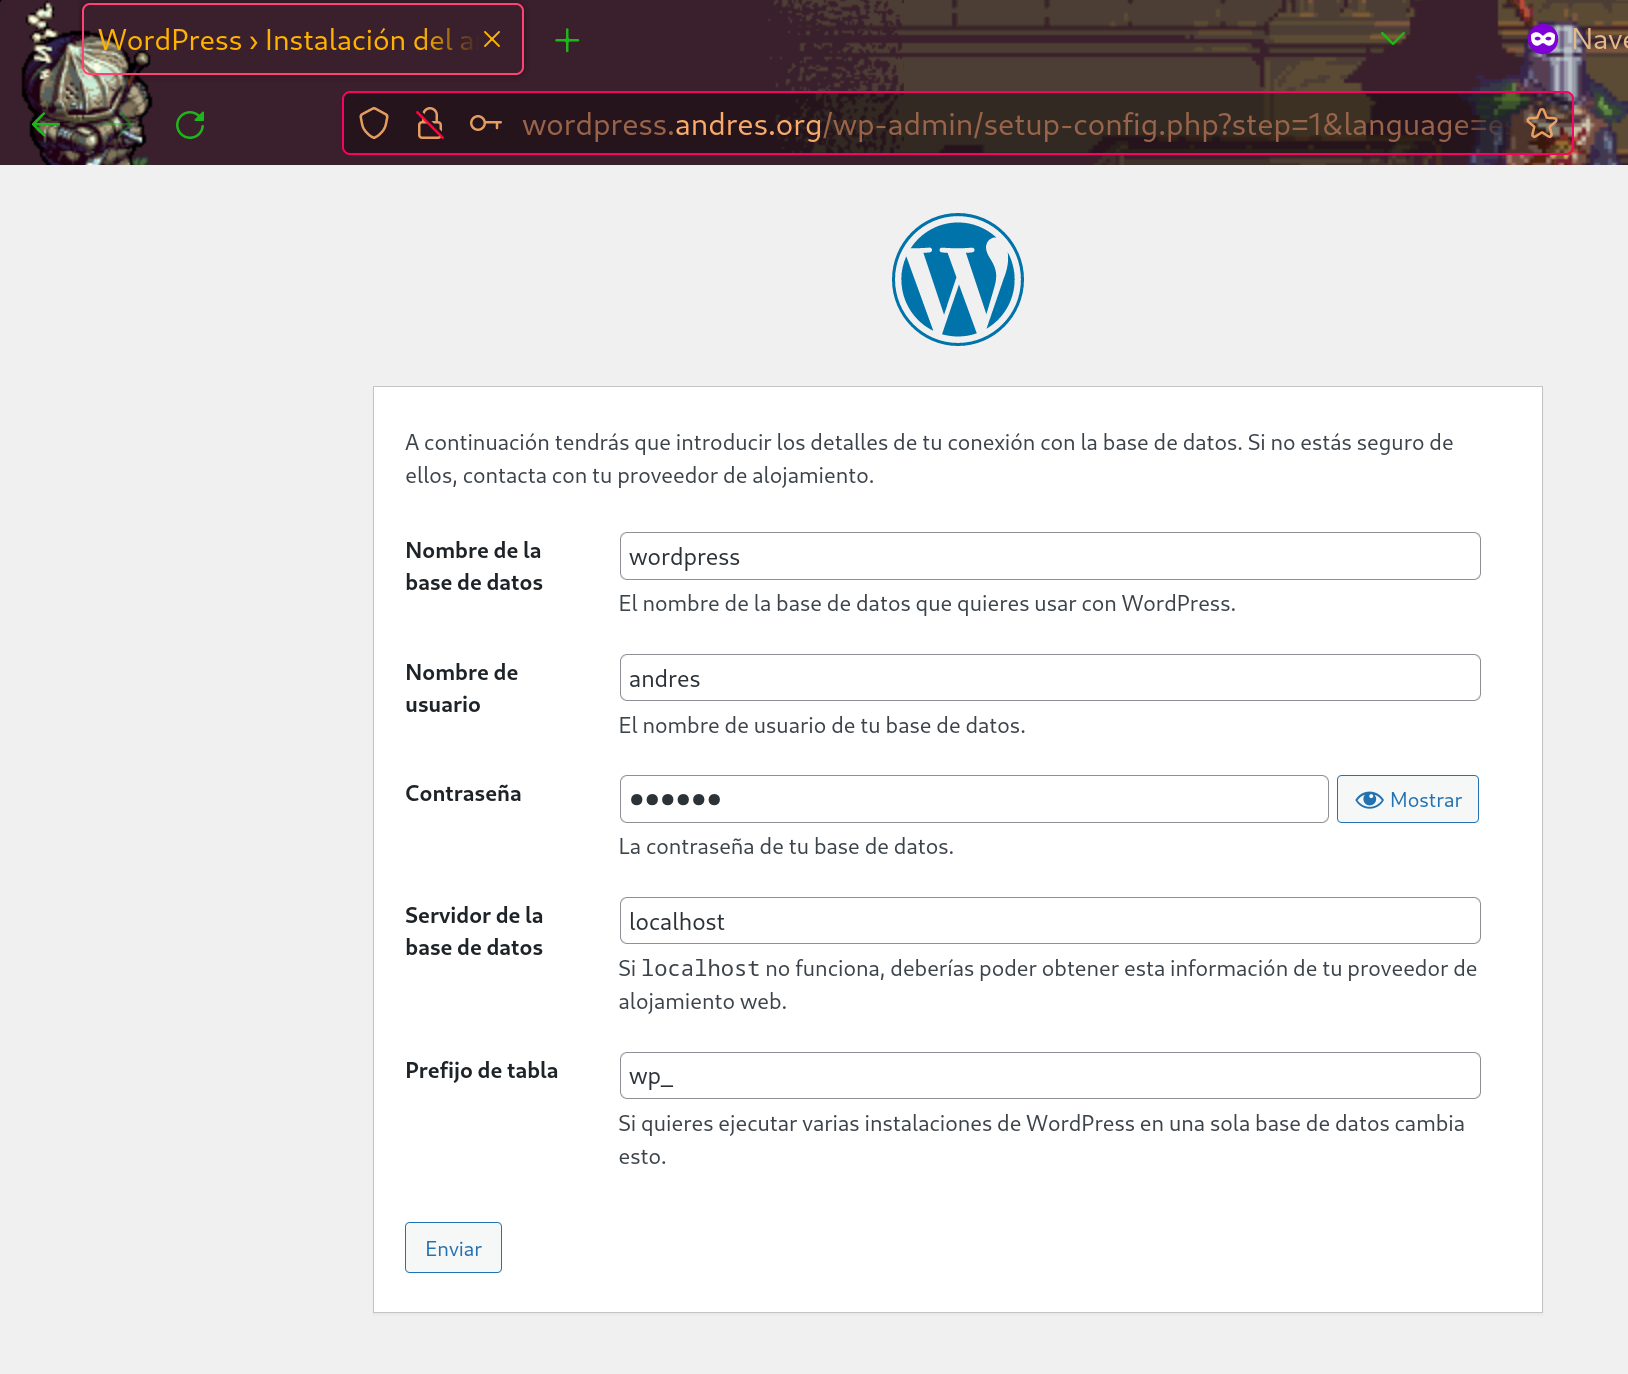Click the insecure connection padlock icon
The width and height of the screenshot is (1628, 1374).
(x=430, y=124)
